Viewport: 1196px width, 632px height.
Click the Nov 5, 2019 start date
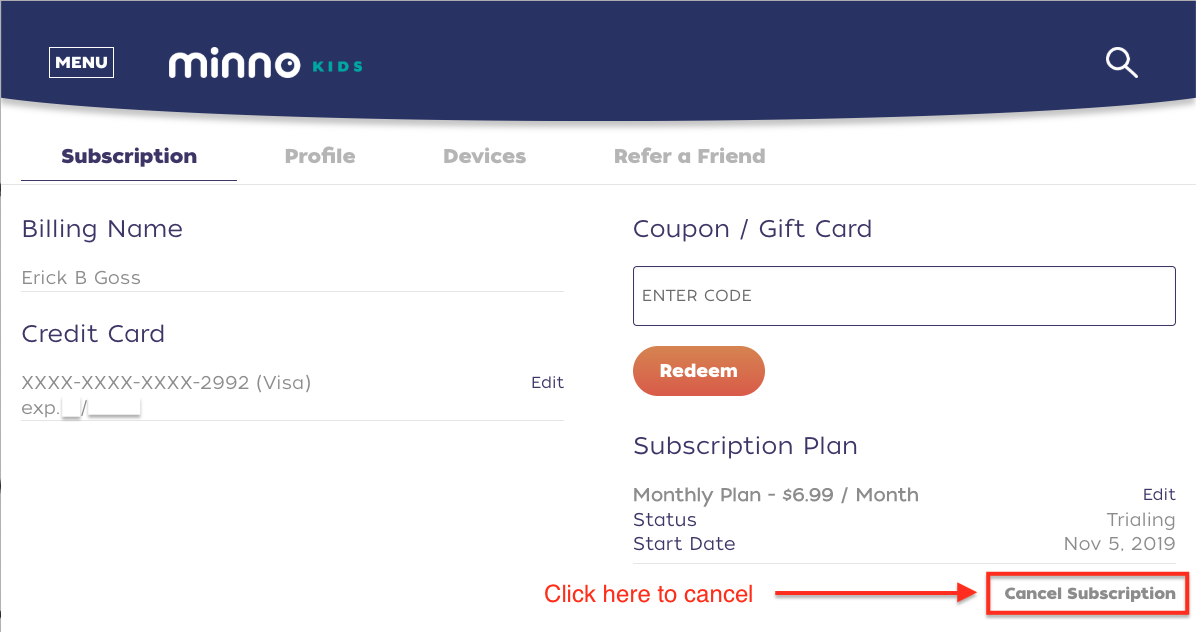[1119, 544]
